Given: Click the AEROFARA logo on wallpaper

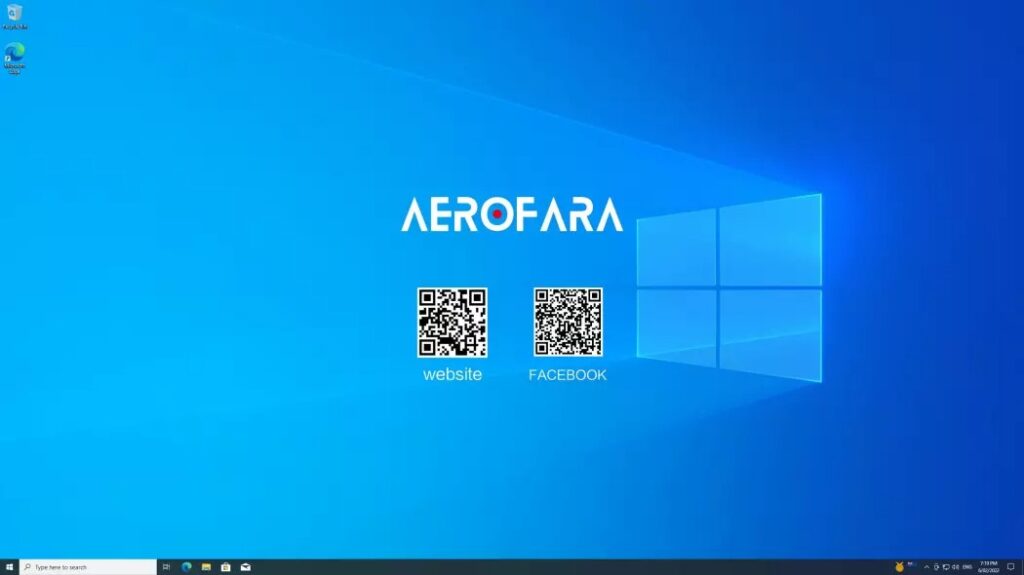Looking at the screenshot, I should pyautogui.click(x=512, y=214).
